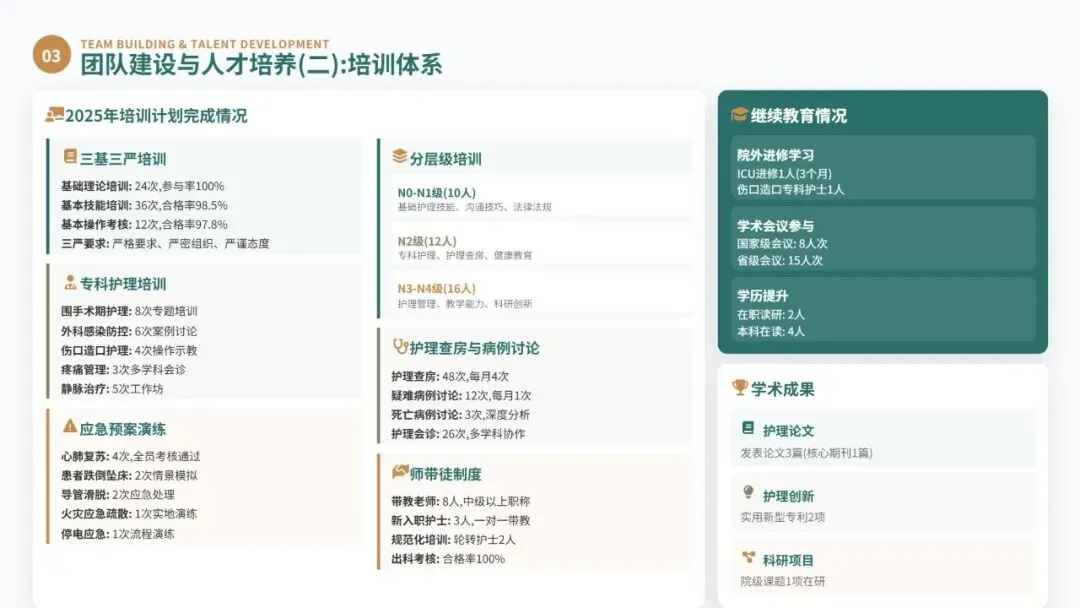
Task: Click the 分层级培训 heading
Action: (446, 159)
